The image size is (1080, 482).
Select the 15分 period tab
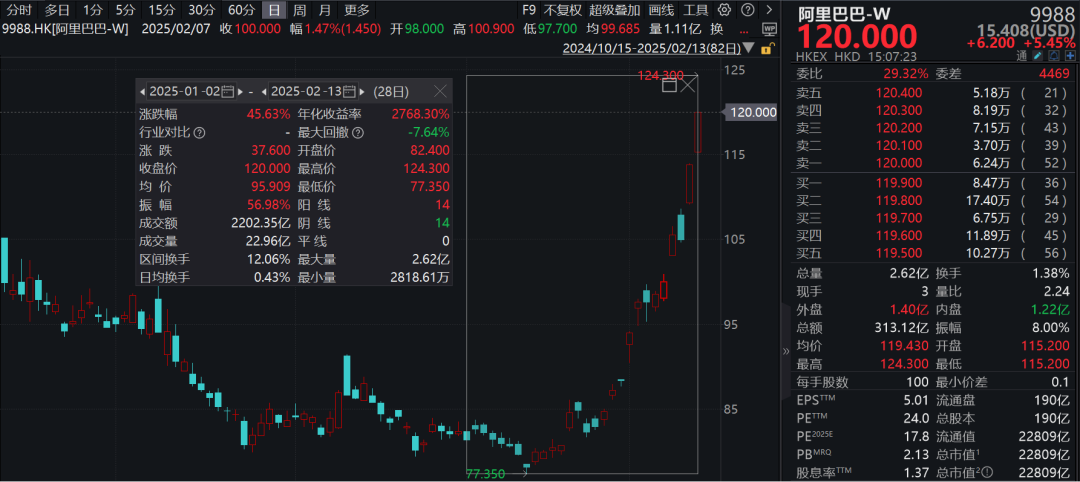[161, 10]
